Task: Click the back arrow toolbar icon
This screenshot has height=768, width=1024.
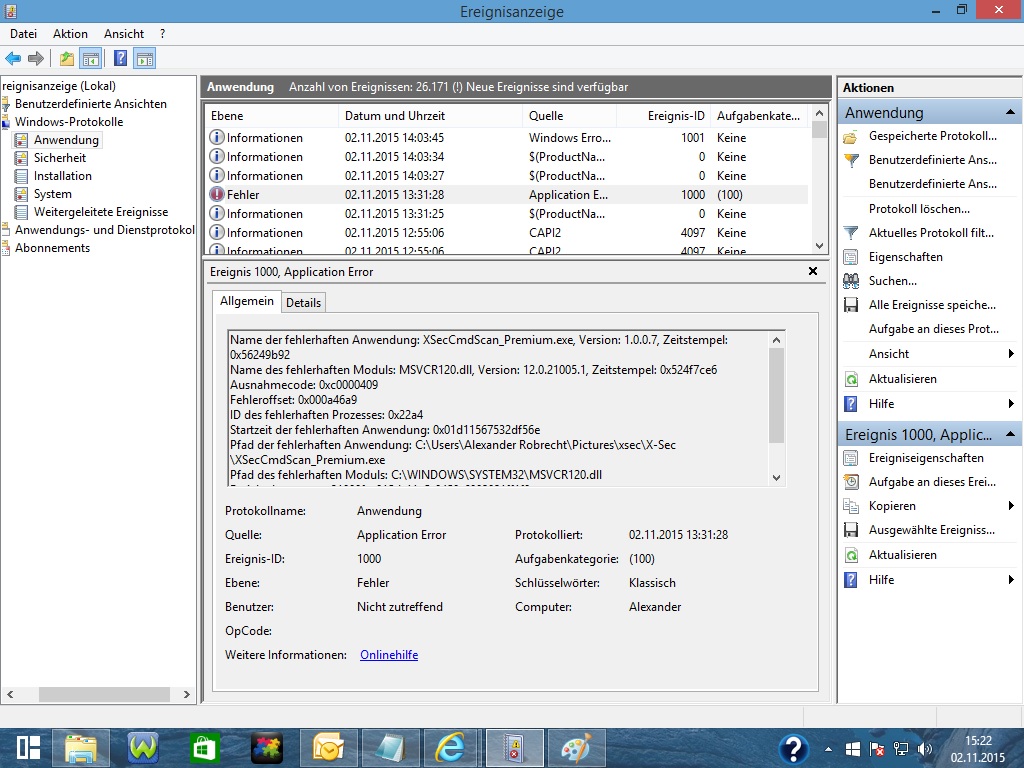Action: point(13,59)
